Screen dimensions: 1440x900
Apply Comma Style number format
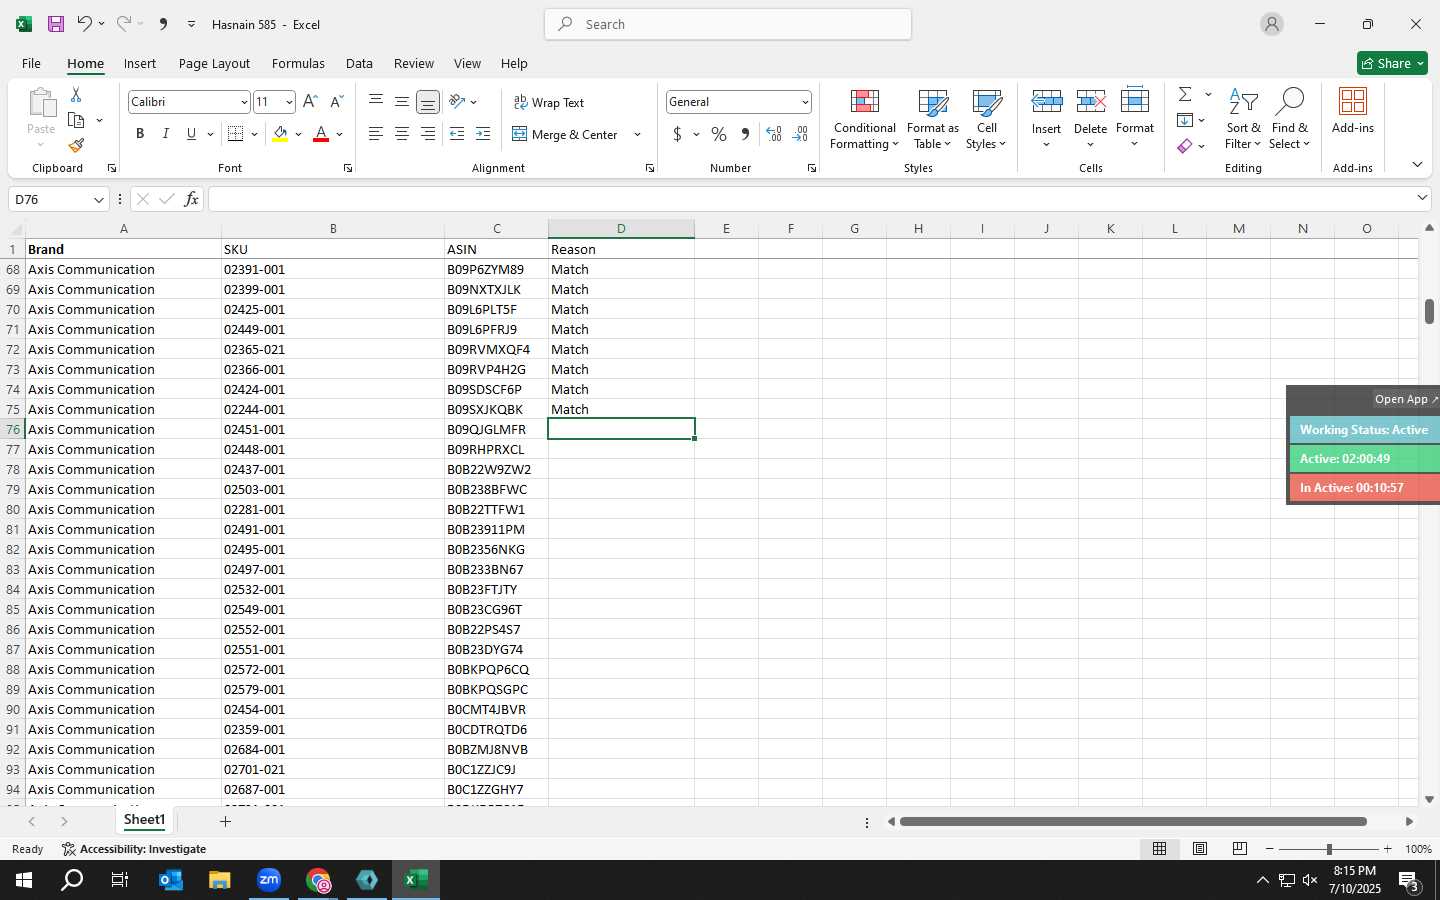tap(745, 134)
